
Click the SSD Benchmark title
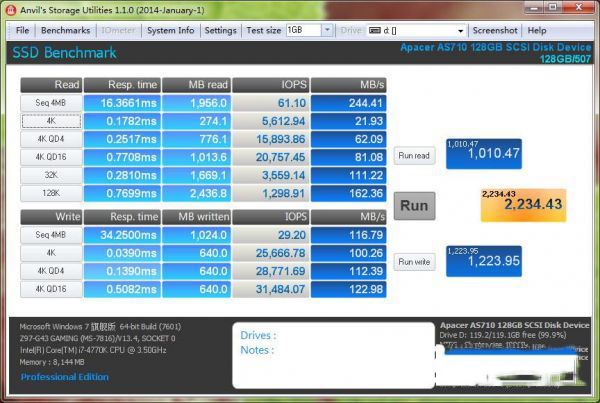(64, 53)
